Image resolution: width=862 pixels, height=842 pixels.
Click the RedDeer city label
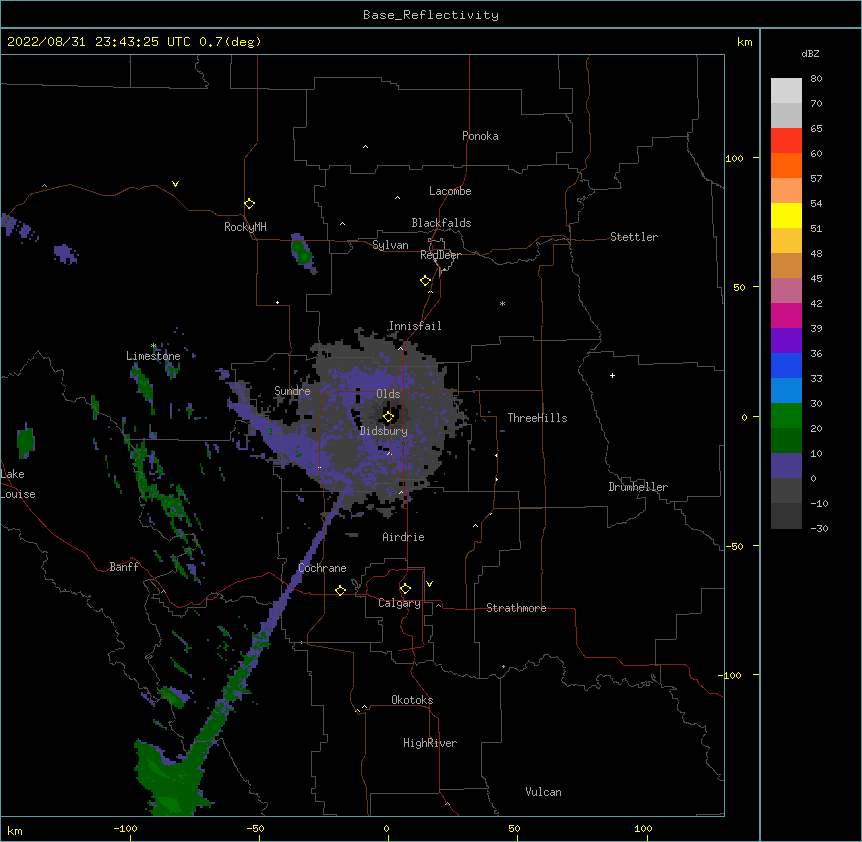(440, 255)
